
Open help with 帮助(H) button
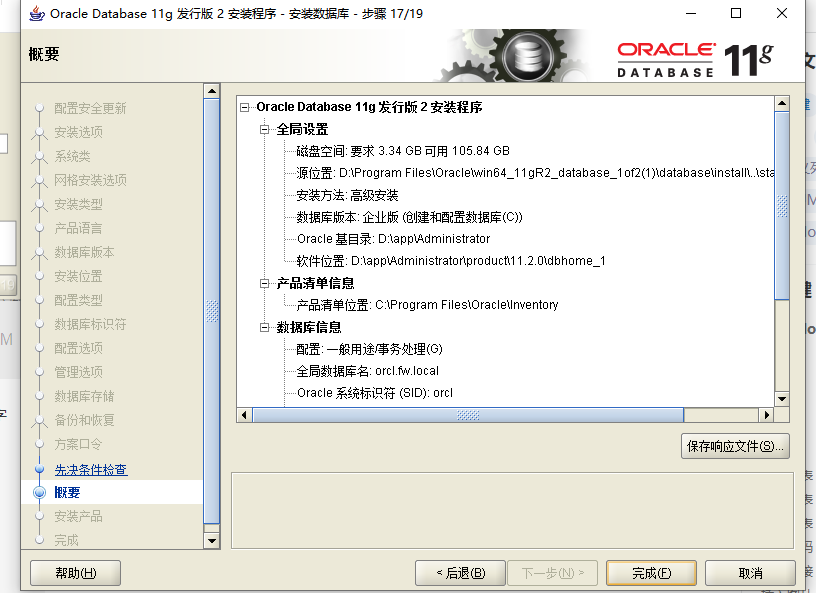pyautogui.click(x=75, y=573)
